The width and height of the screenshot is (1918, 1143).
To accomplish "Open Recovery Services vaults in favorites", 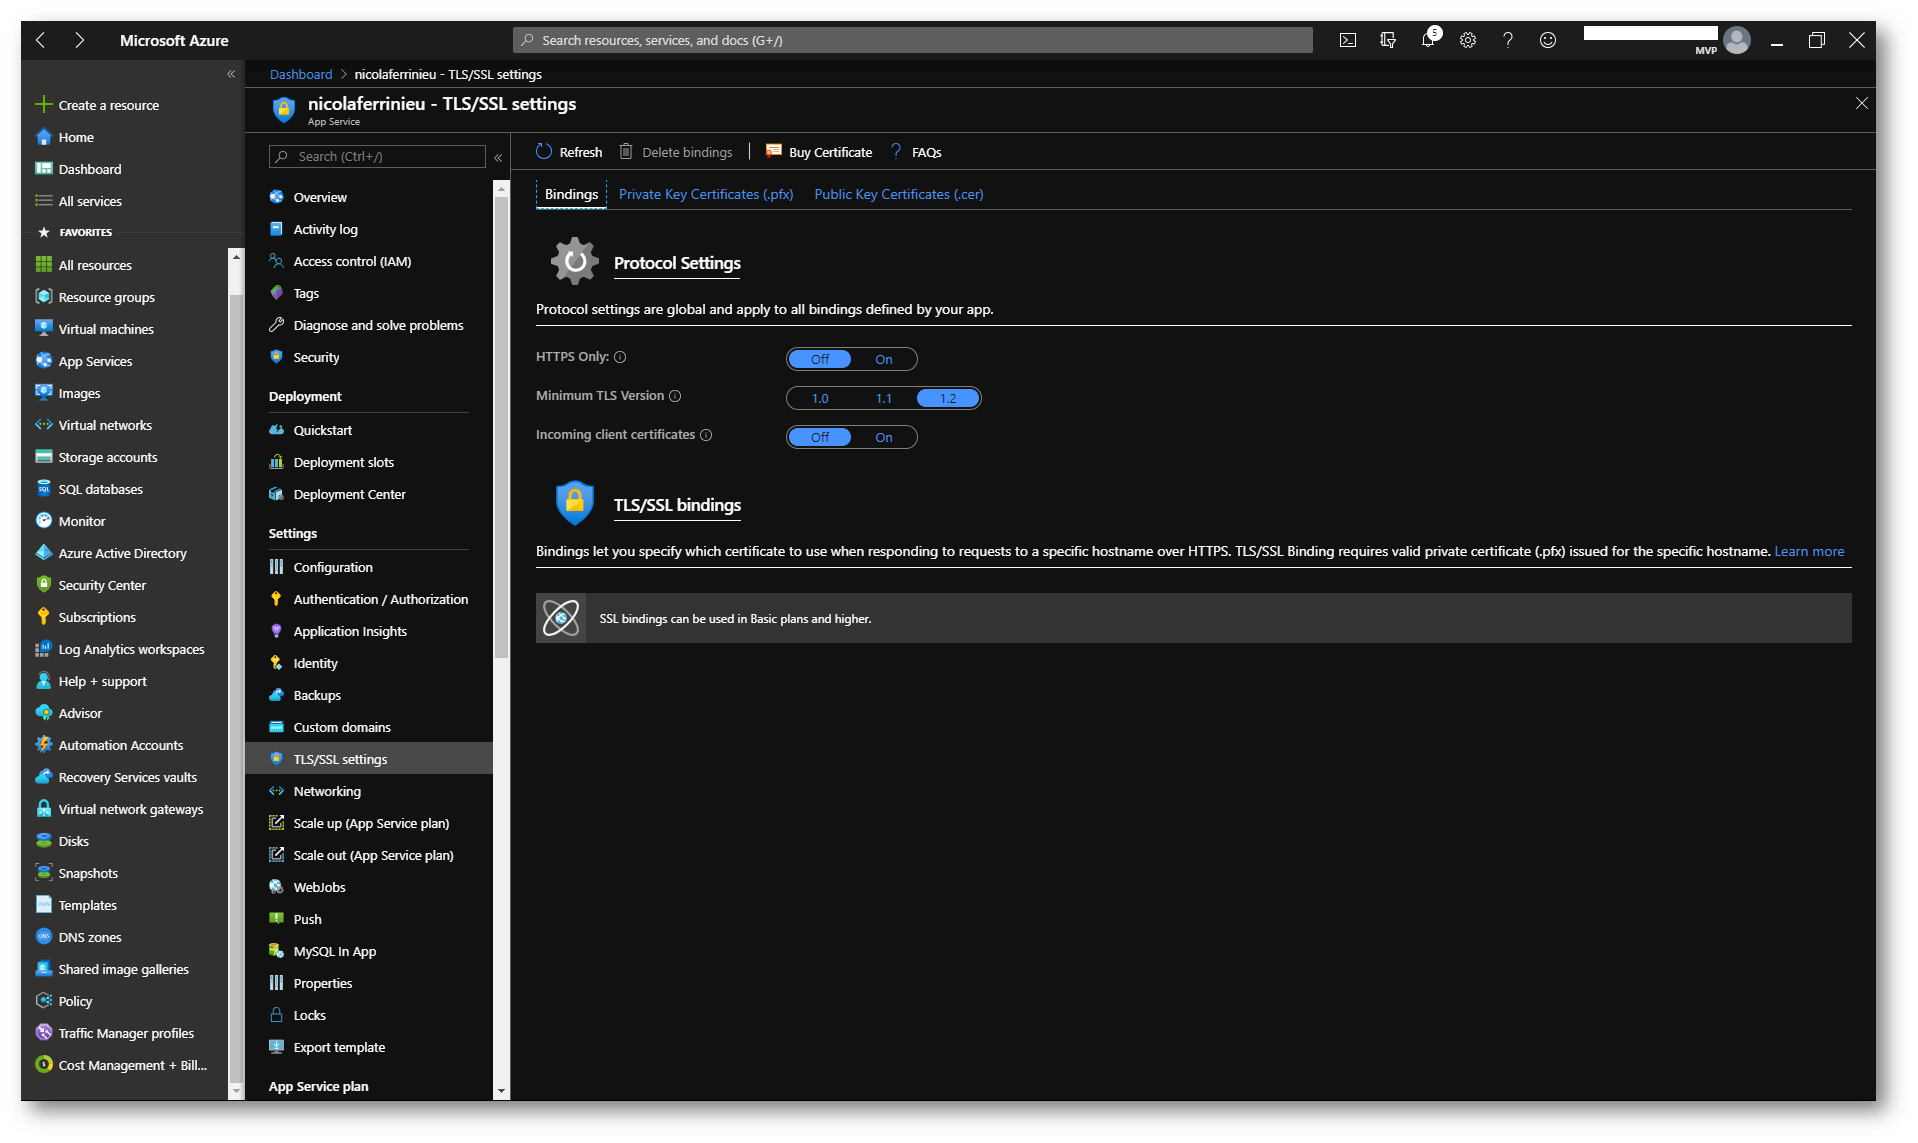I will 127,777.
